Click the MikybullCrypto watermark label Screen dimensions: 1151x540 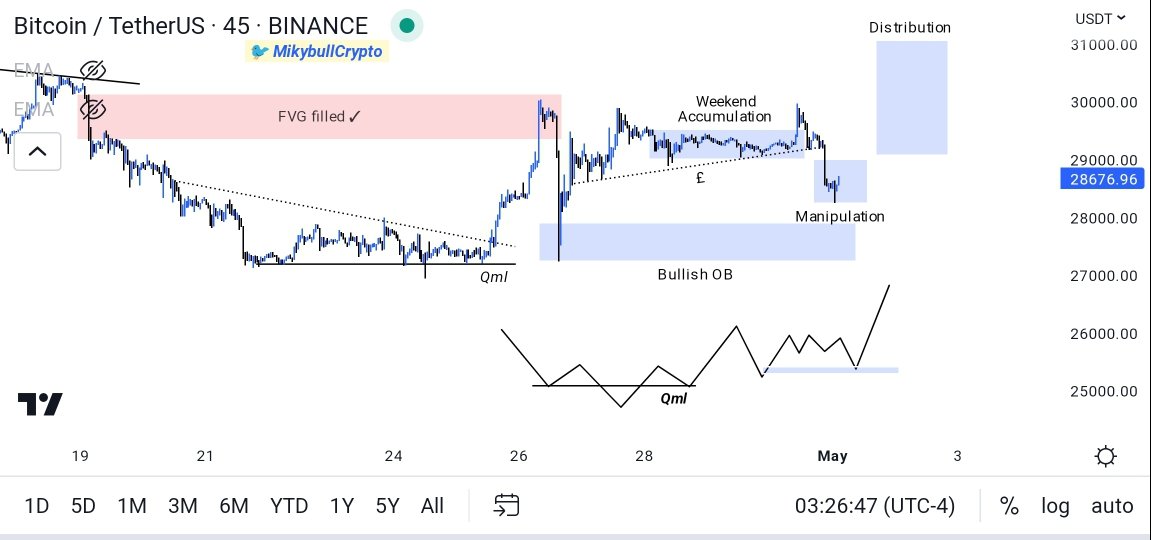[x=316, y=51]
